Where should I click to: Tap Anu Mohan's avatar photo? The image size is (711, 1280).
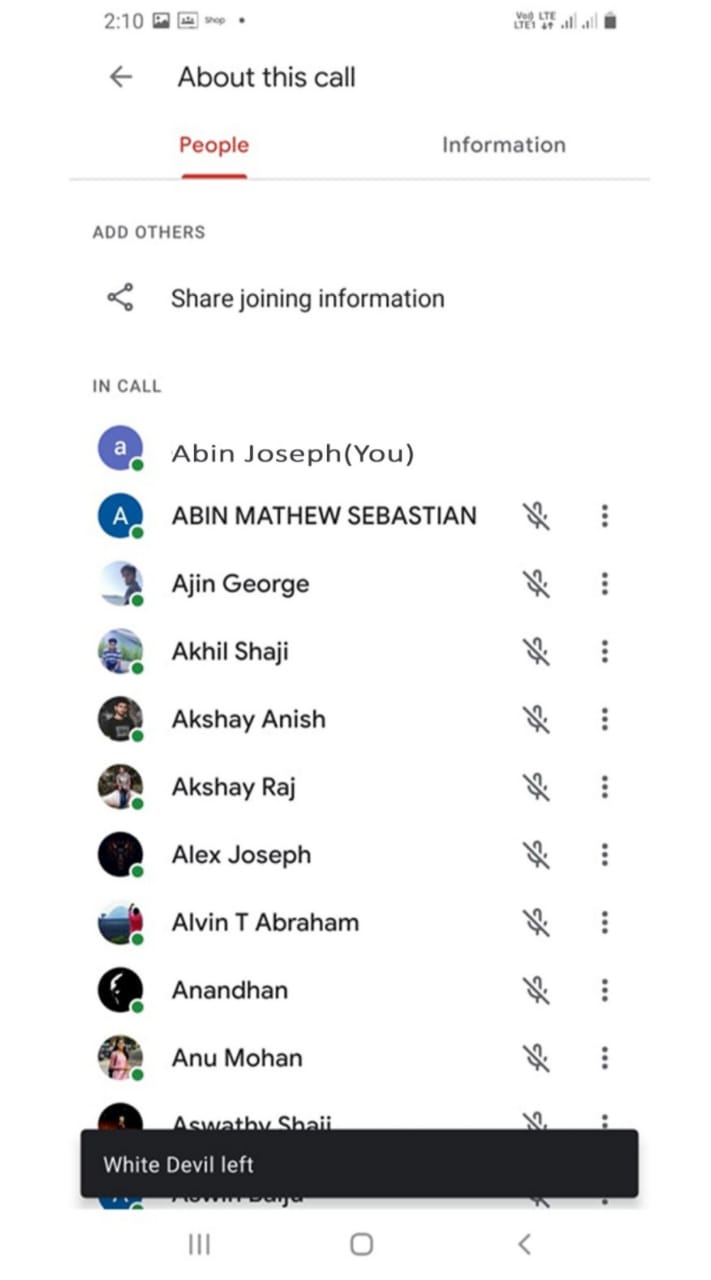(x=120, y=1058)
